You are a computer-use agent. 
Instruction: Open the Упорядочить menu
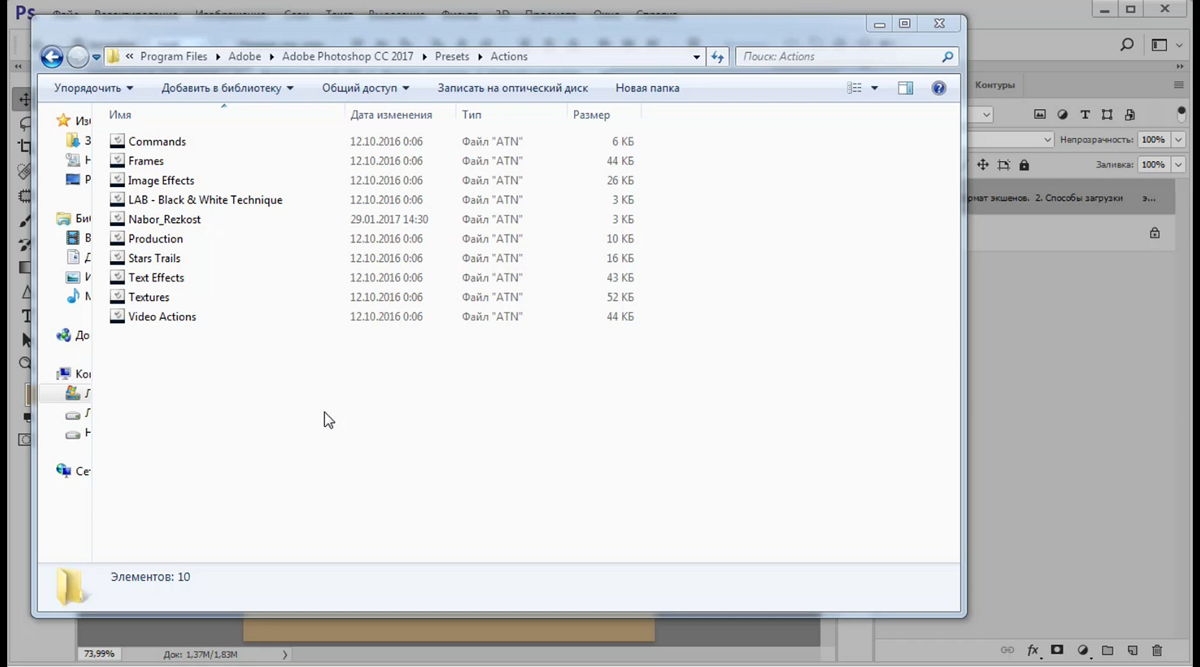click(93, 88)
